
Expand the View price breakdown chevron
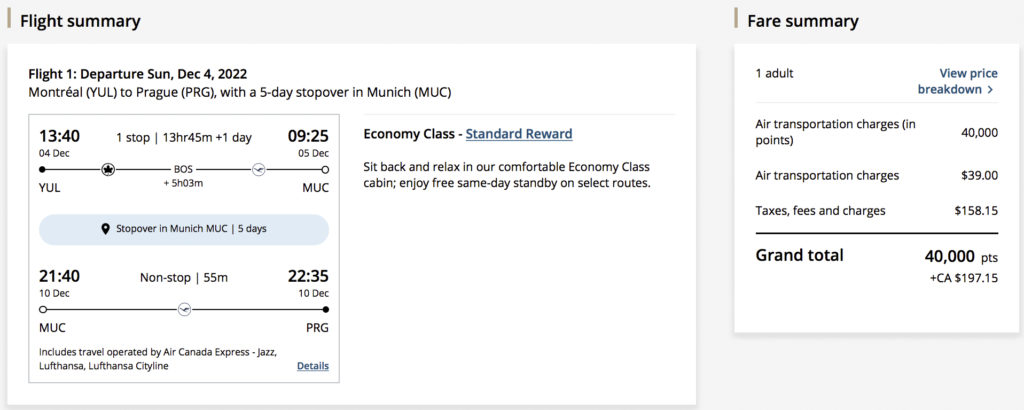[x=991, y=90]
